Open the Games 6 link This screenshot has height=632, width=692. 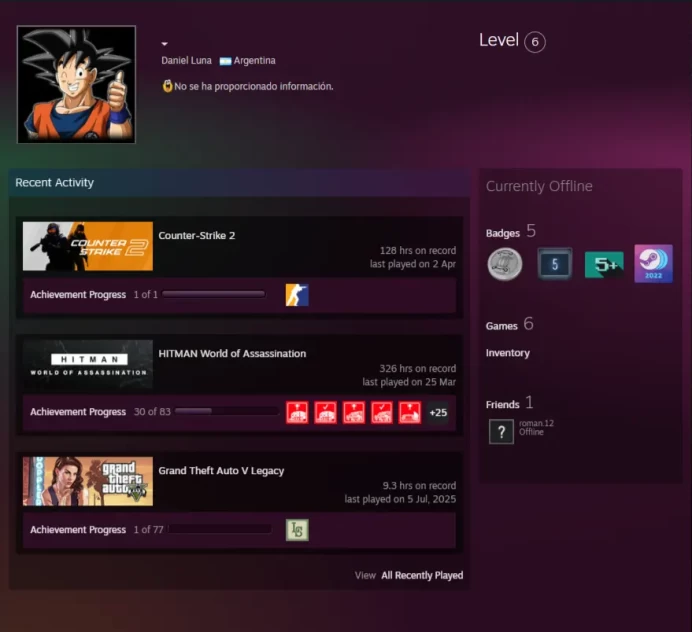(x=510, y=324)
